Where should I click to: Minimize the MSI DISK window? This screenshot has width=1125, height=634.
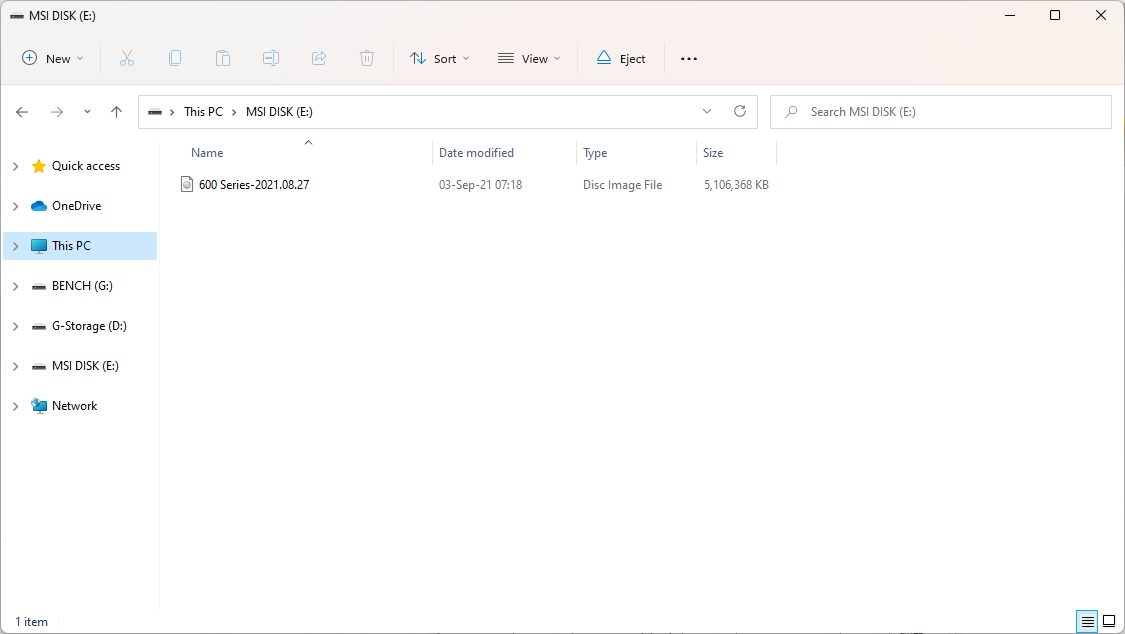pyautogui.click(x=1010, y=15)
